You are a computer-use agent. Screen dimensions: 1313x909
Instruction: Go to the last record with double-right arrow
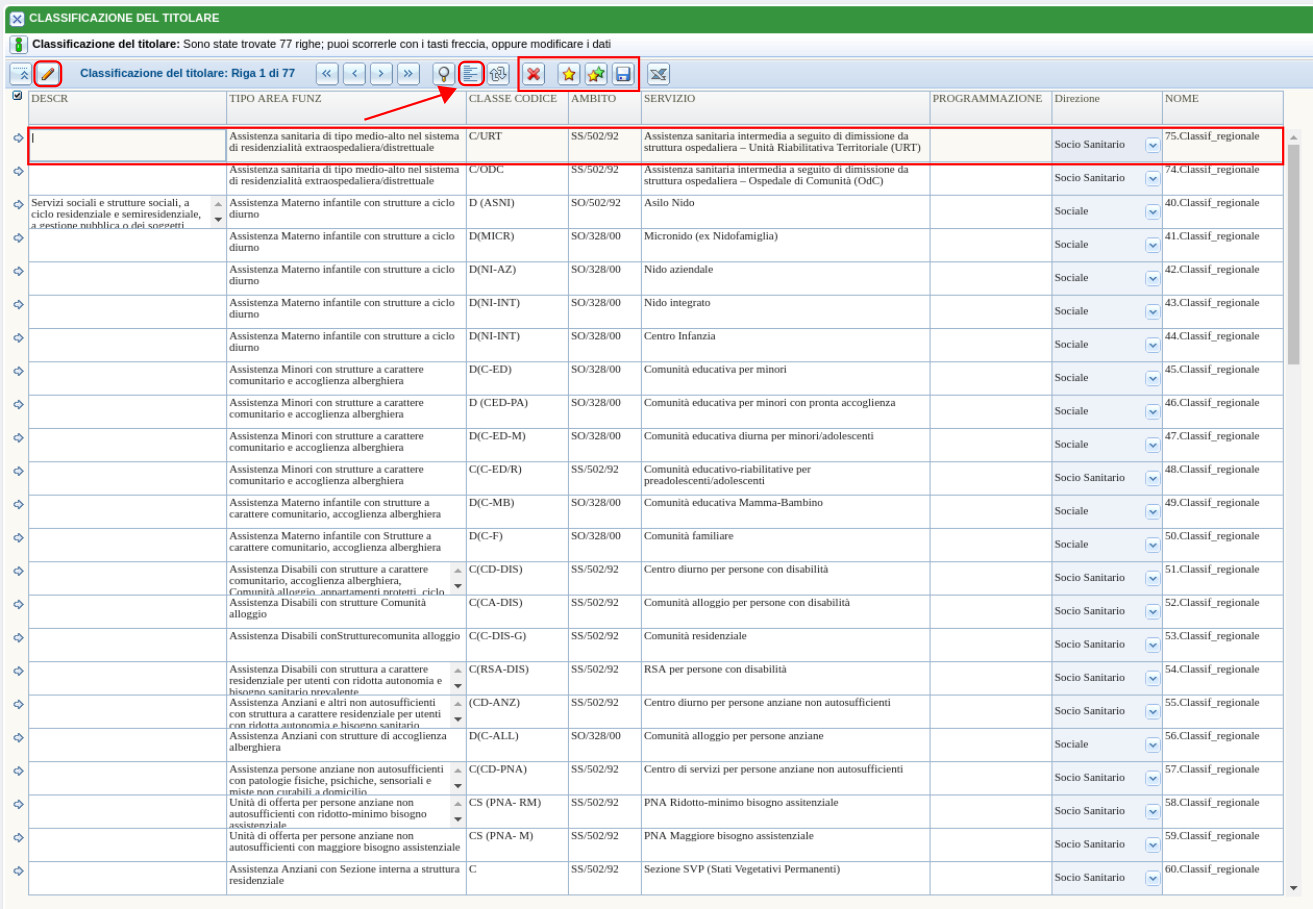(x=408, y=74)
